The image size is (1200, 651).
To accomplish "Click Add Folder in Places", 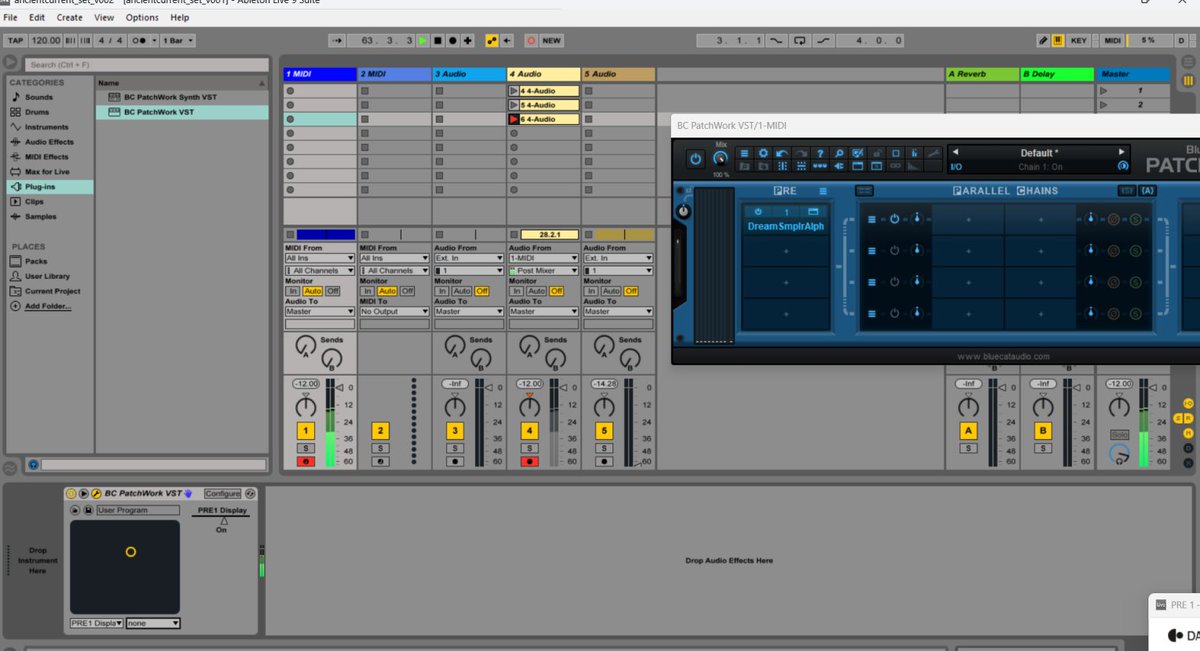I will 48,306.
